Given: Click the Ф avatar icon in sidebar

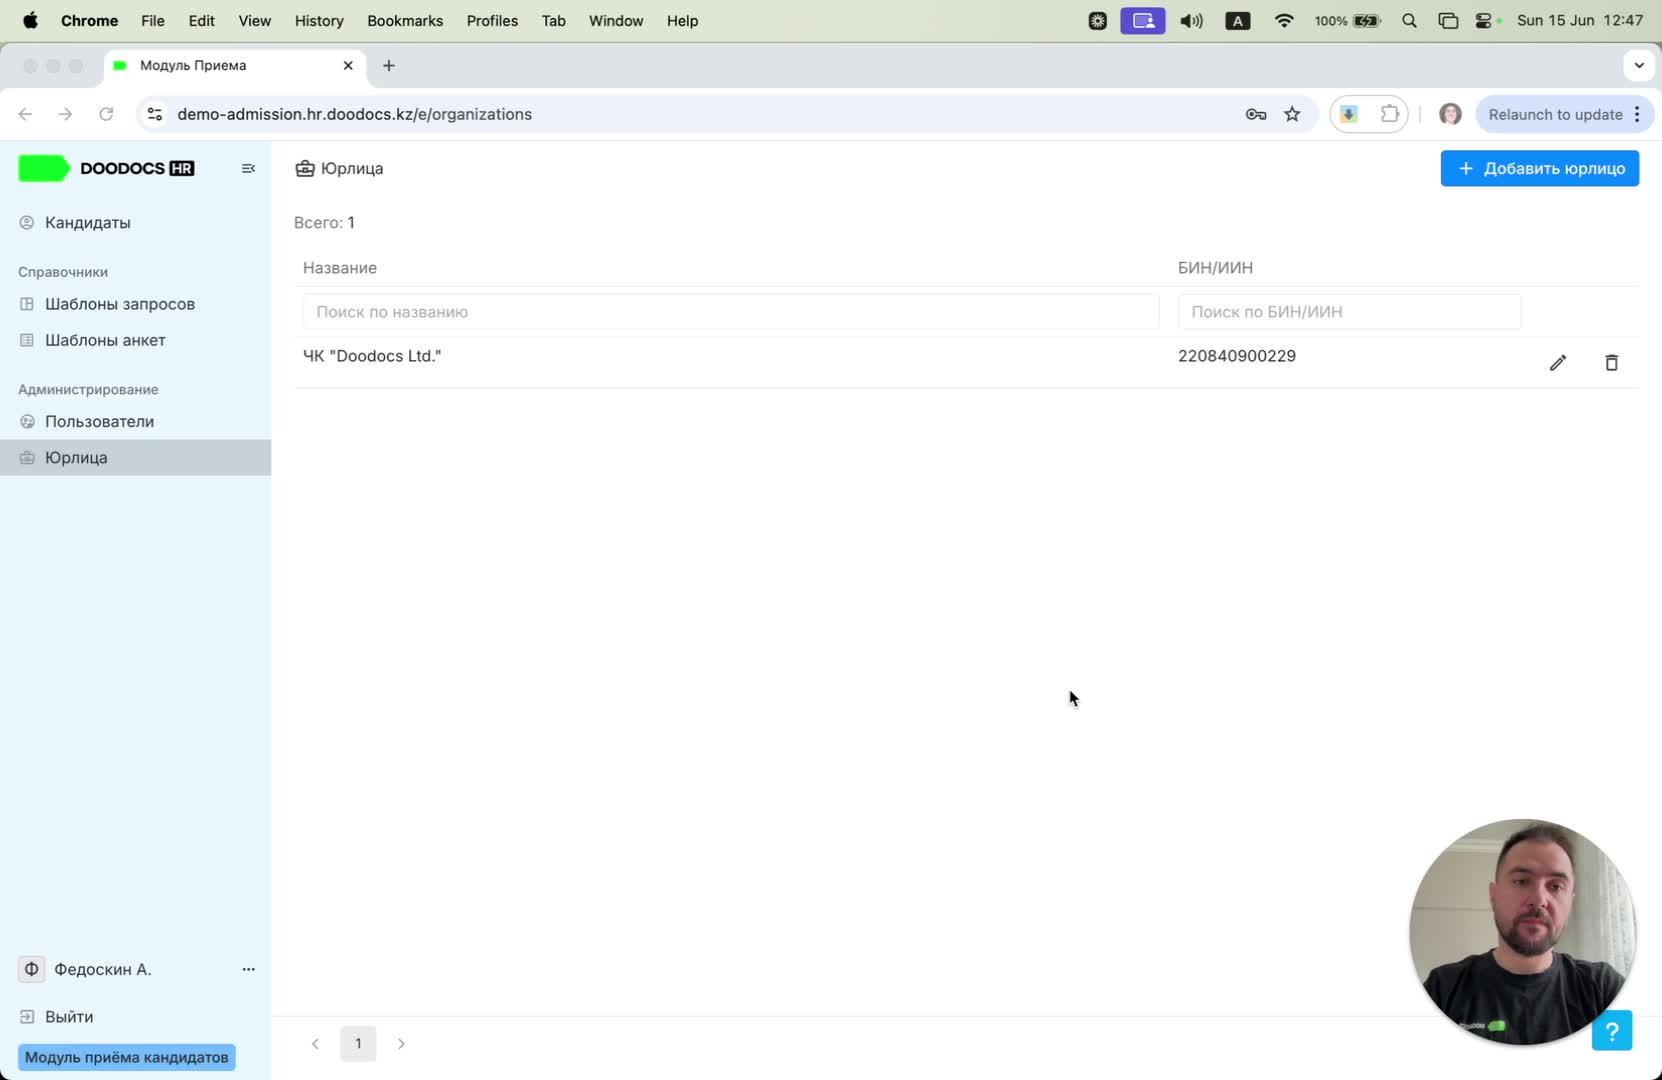Looking at the screenshot, I should (32, 969).
